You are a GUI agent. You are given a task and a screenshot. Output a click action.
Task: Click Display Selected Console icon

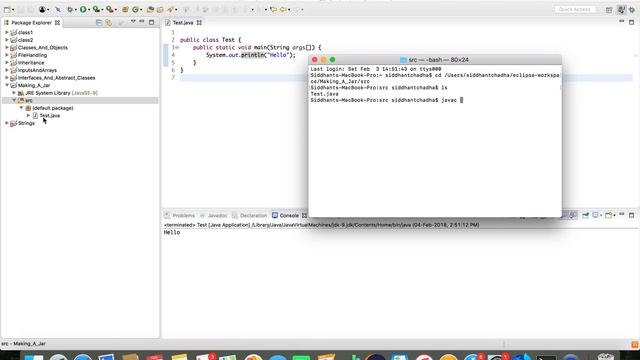pos(596,215)
